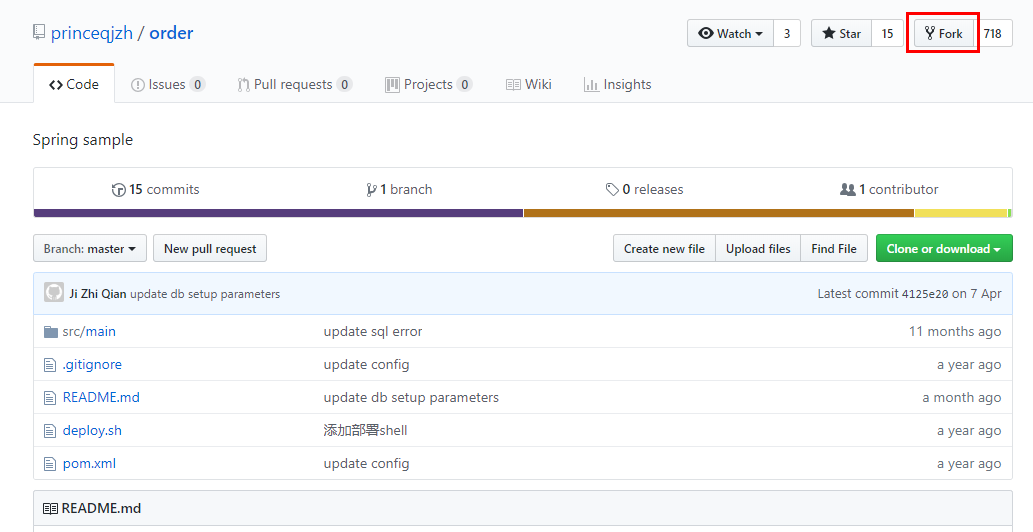Open princeqjzh user profile link

92,33
